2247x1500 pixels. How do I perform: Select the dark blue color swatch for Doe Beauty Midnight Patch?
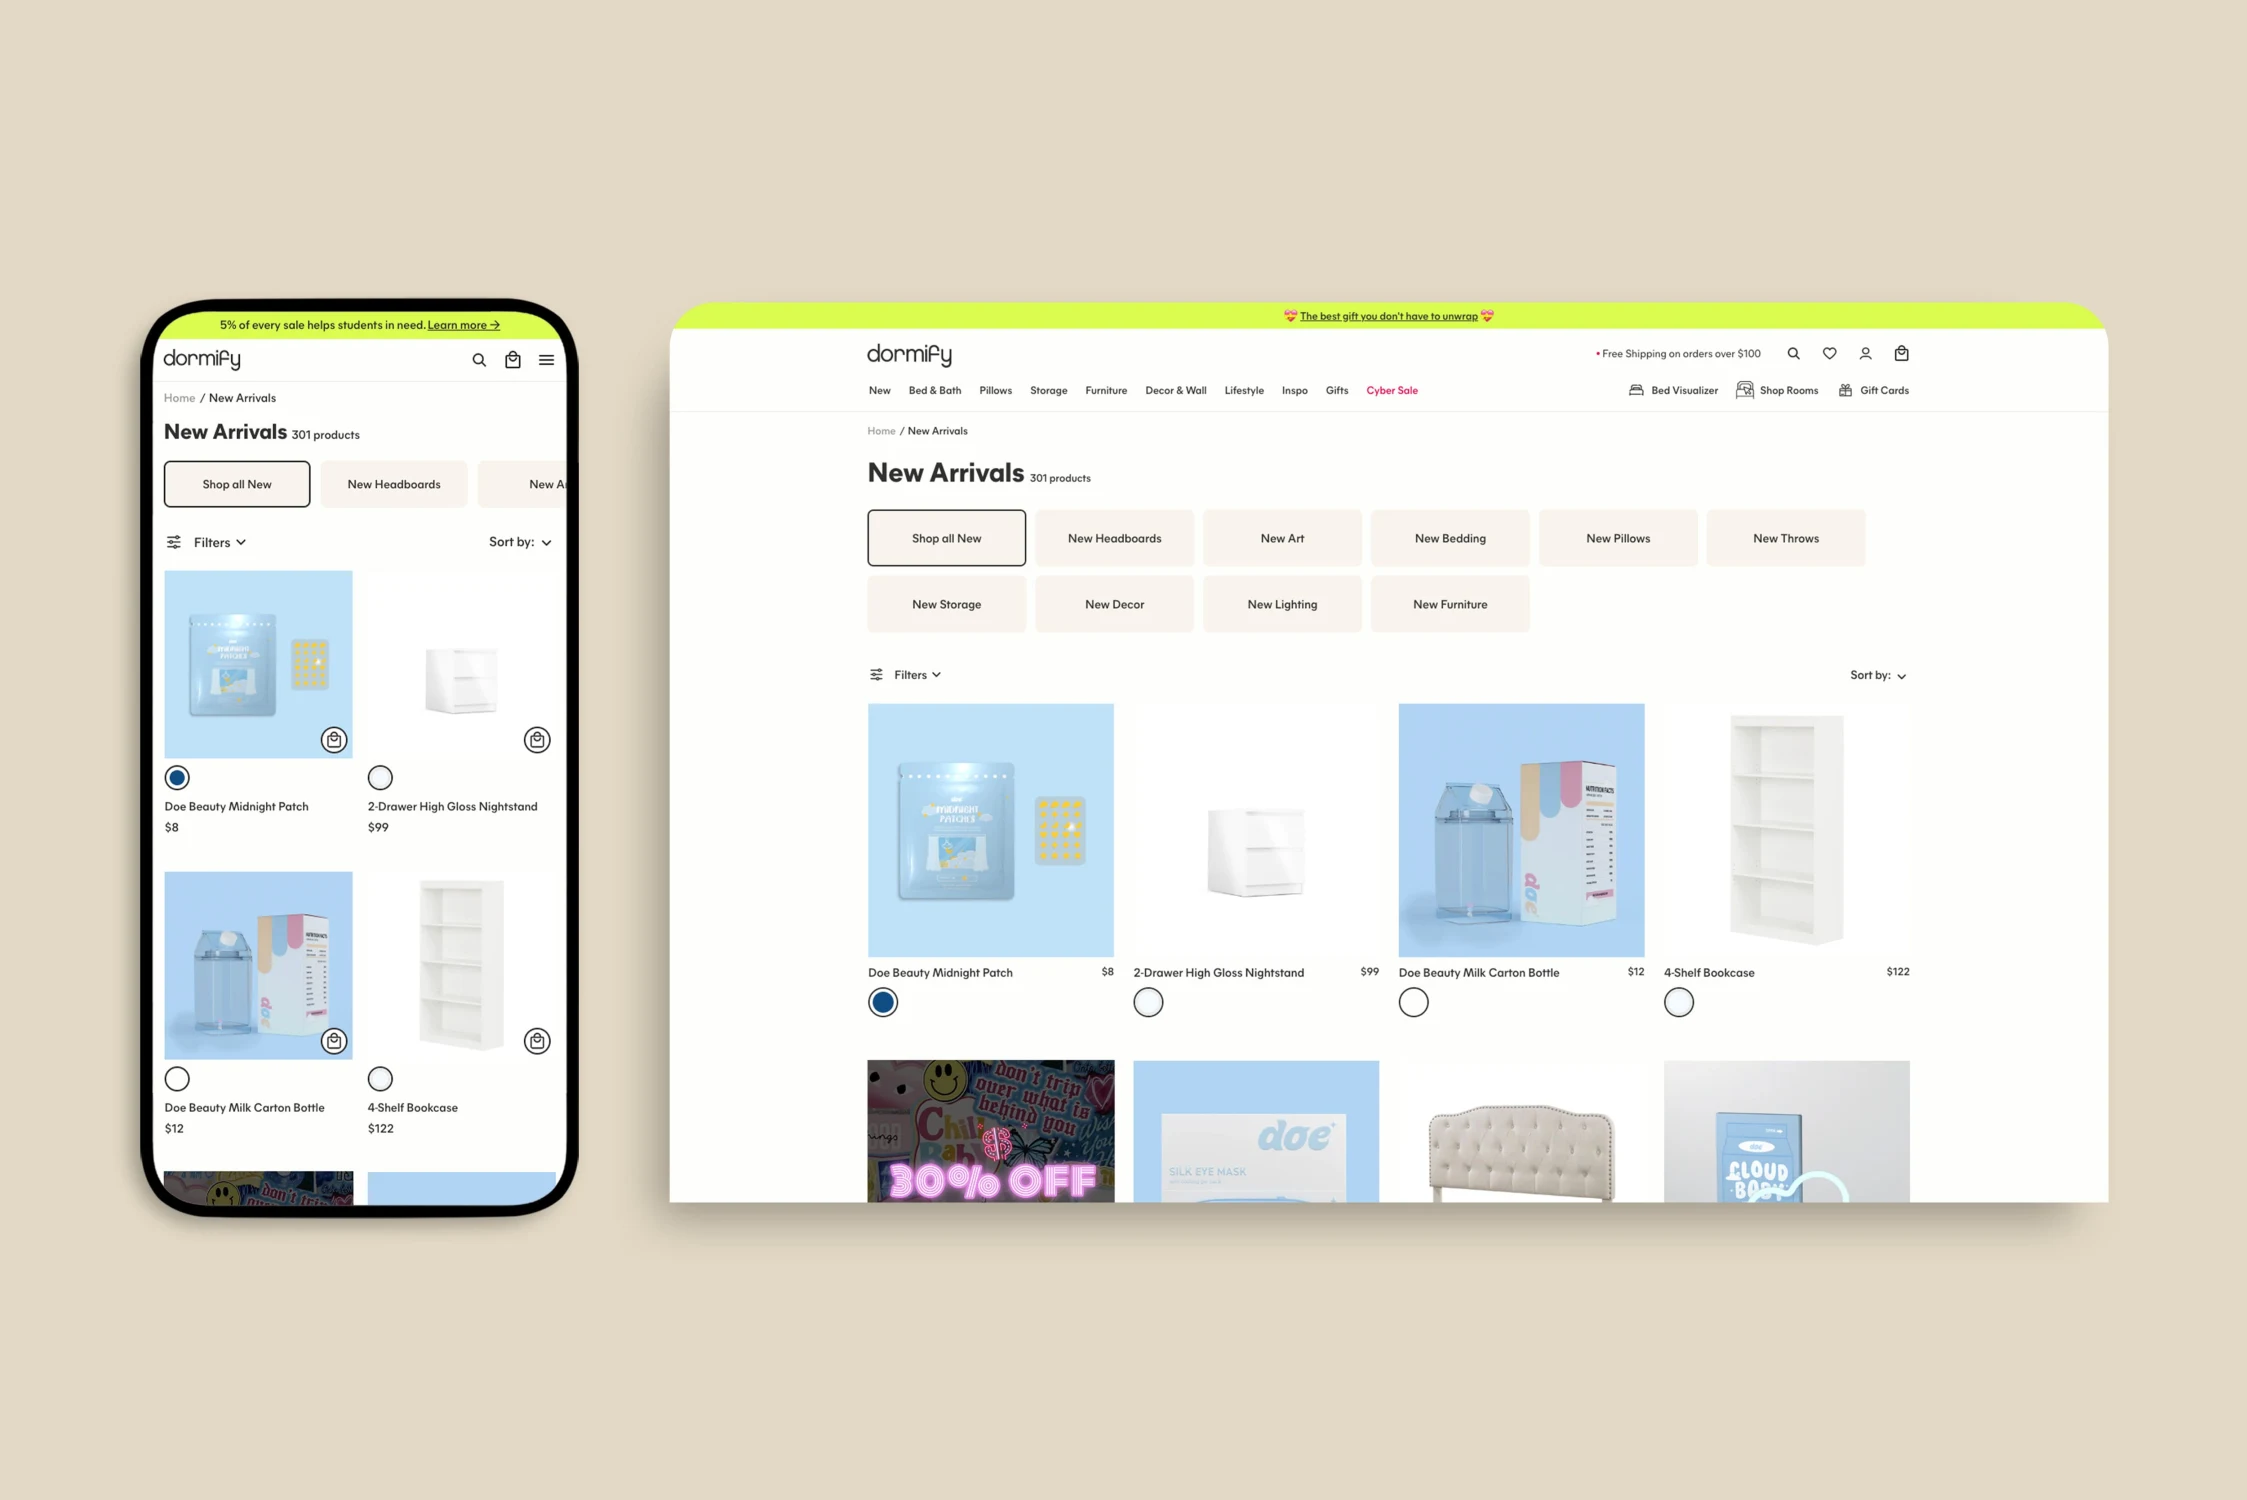882,1001
